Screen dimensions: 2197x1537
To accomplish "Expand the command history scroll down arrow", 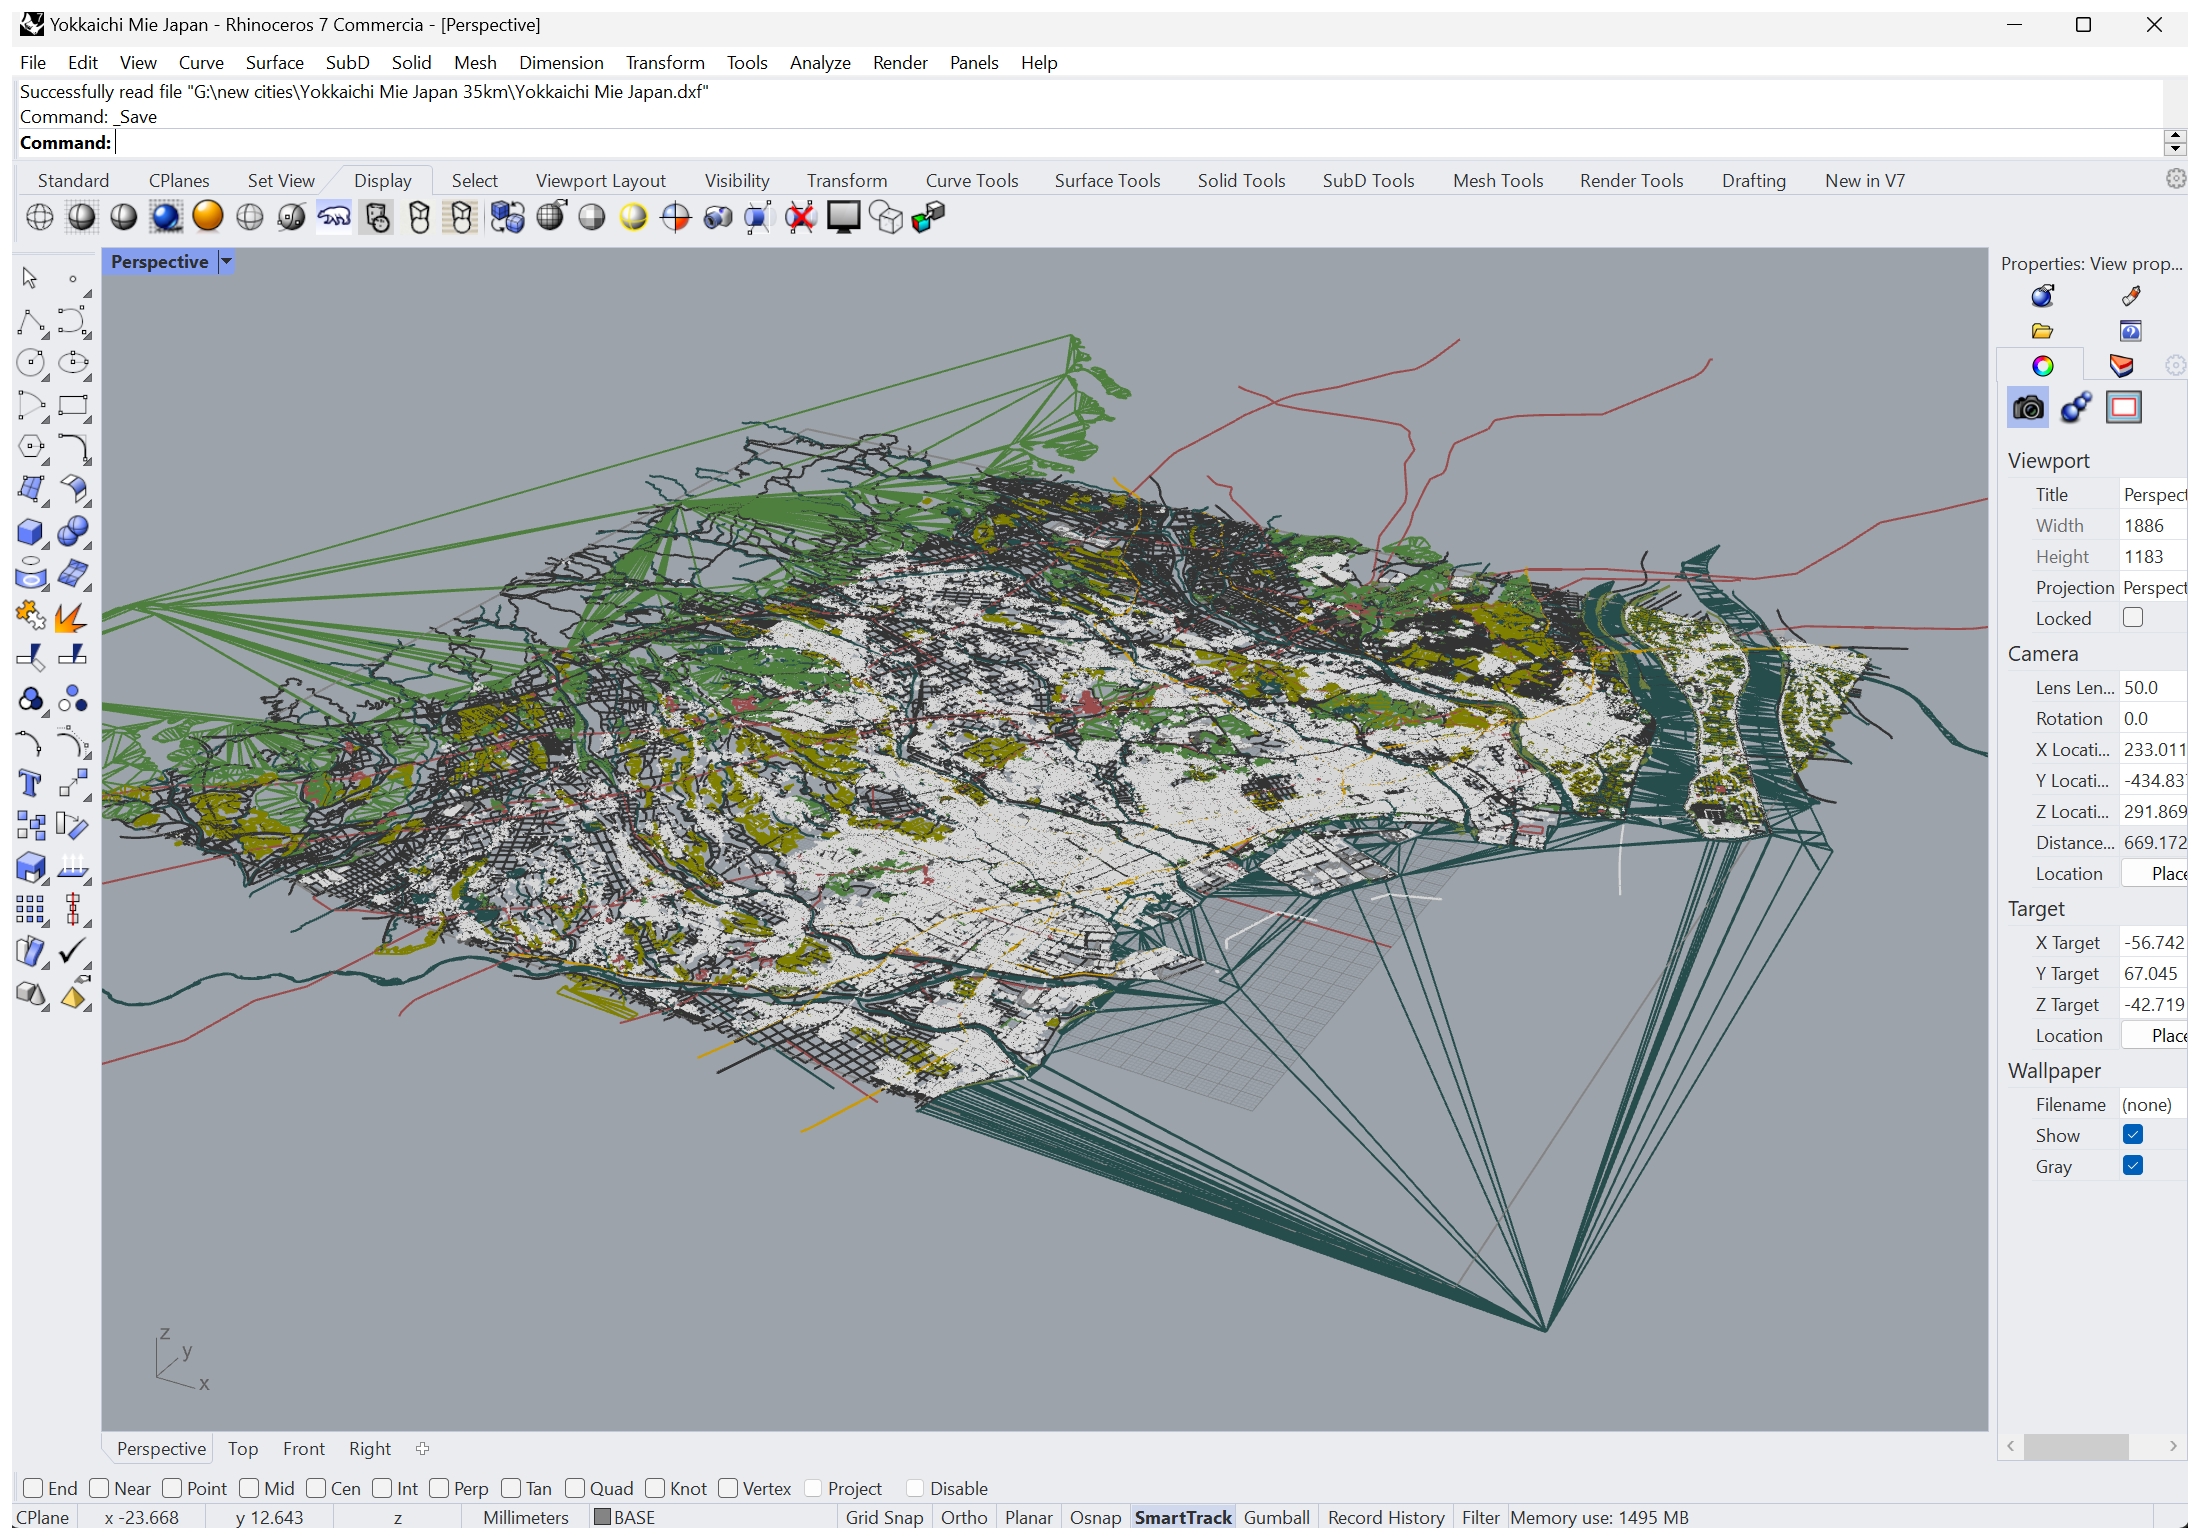I will [x=2174, y=149].
